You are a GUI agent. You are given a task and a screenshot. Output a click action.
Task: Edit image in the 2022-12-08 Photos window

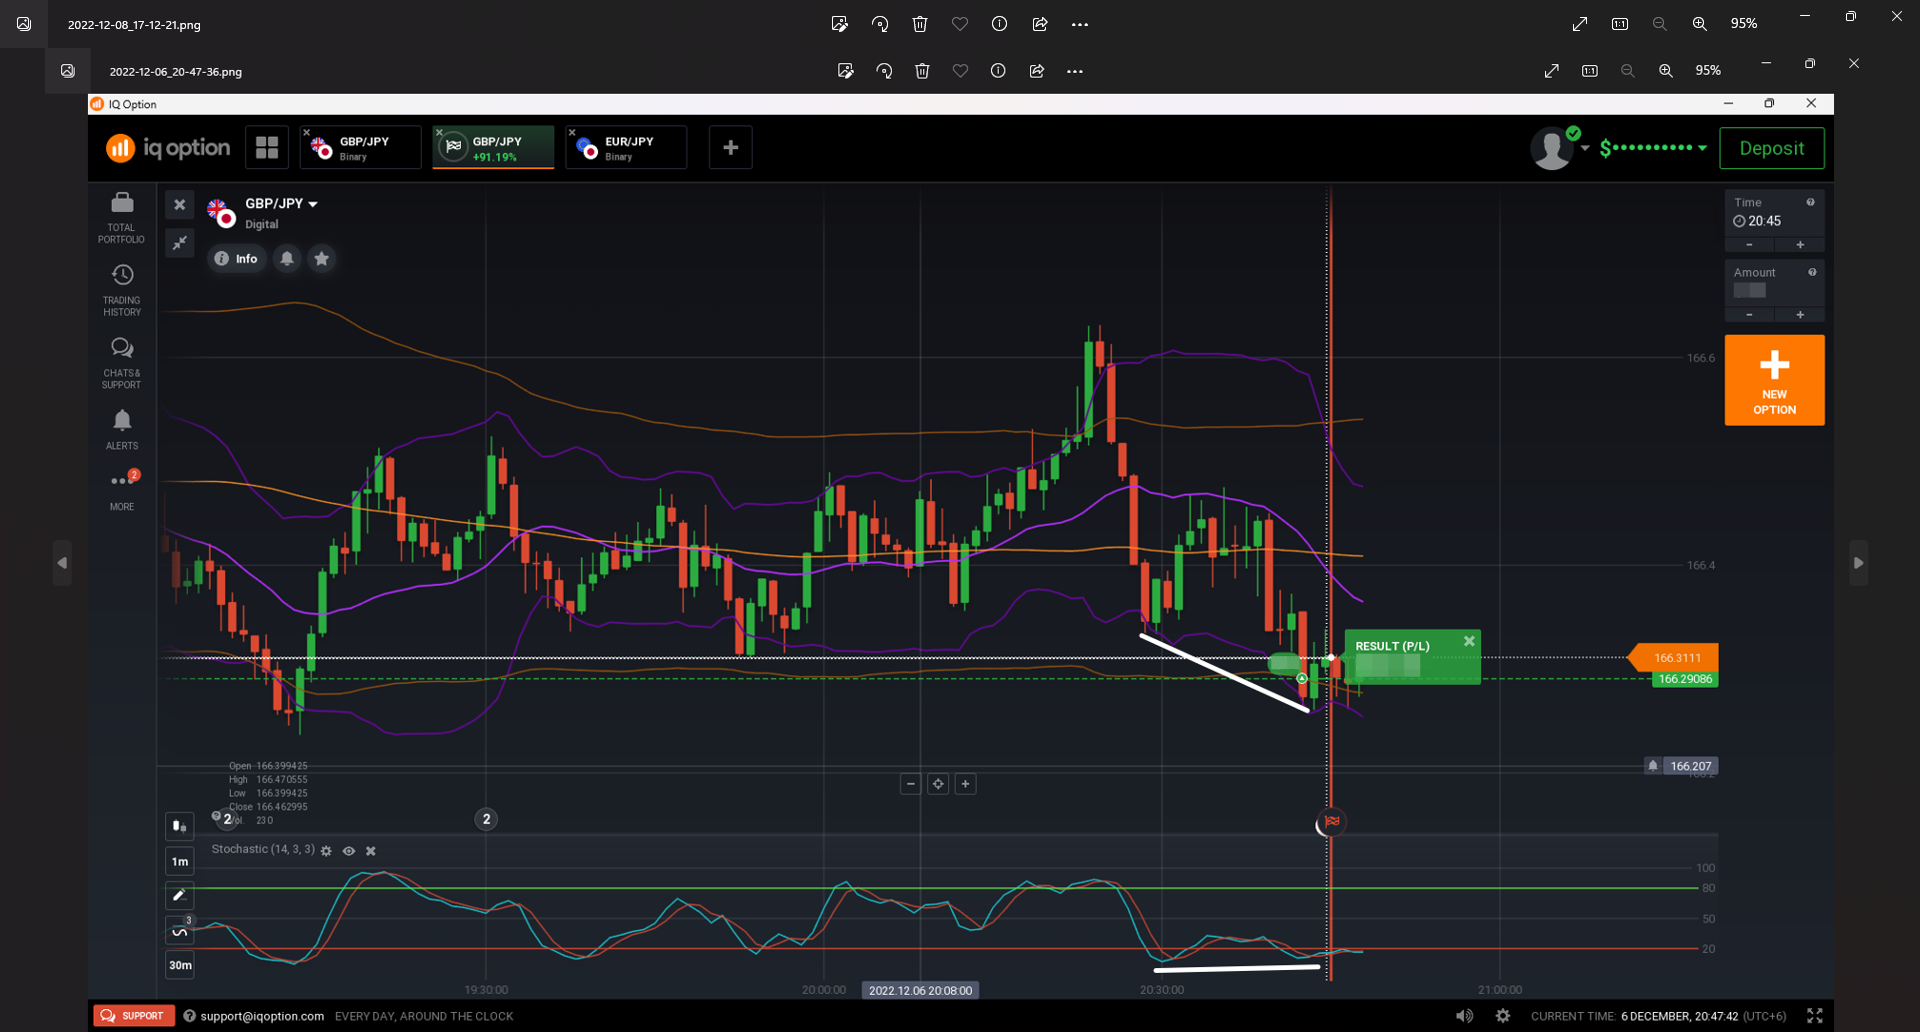click(839, 24)
